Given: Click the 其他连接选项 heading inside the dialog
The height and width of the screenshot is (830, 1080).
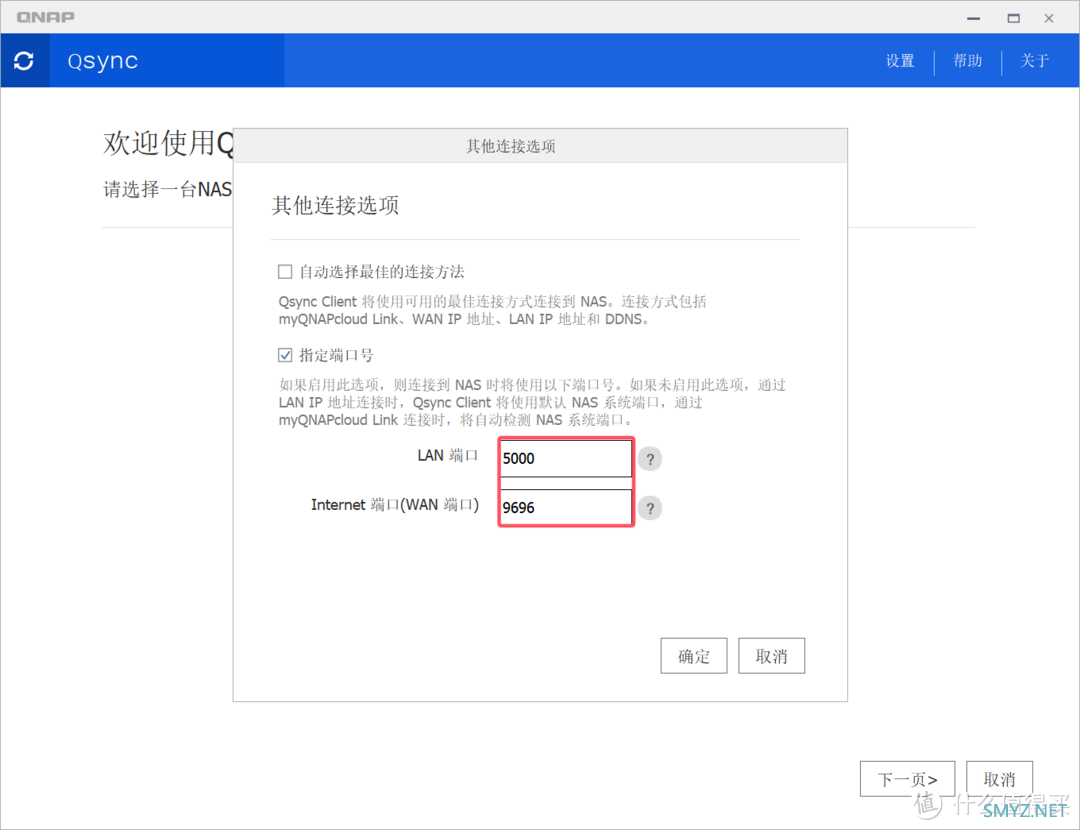Looking at the screenshot, I should point(335,205).
